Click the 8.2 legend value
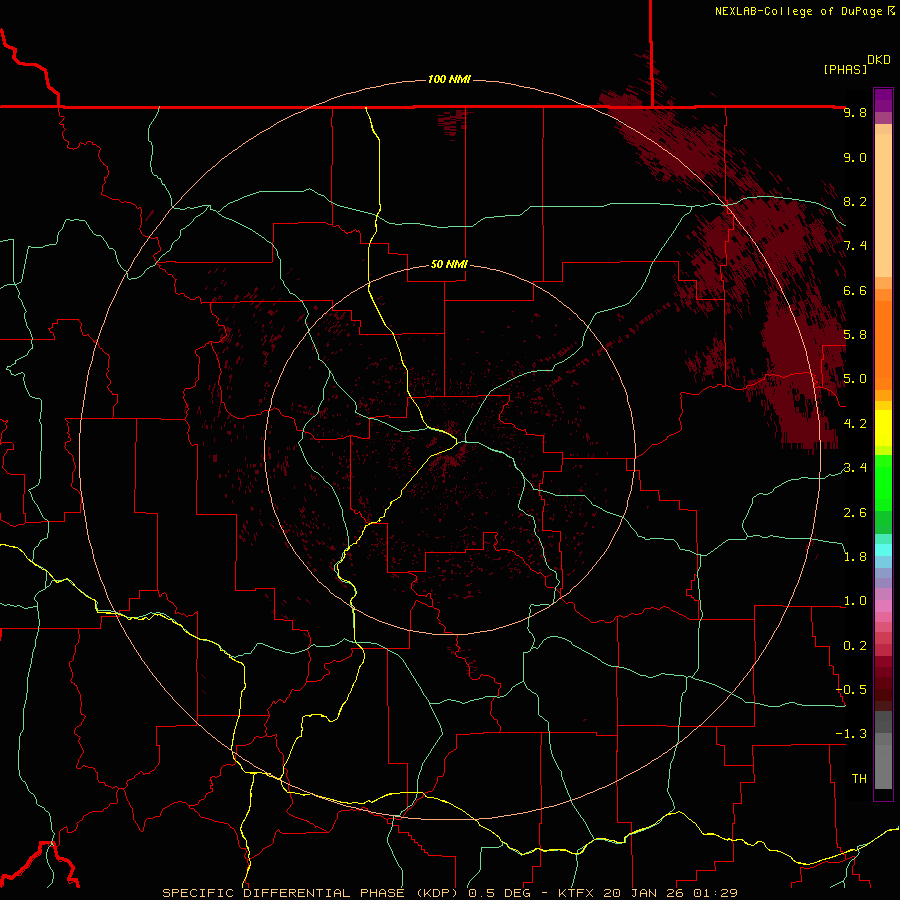This screenshot has height=900, width=900. (x=855, y=201)
